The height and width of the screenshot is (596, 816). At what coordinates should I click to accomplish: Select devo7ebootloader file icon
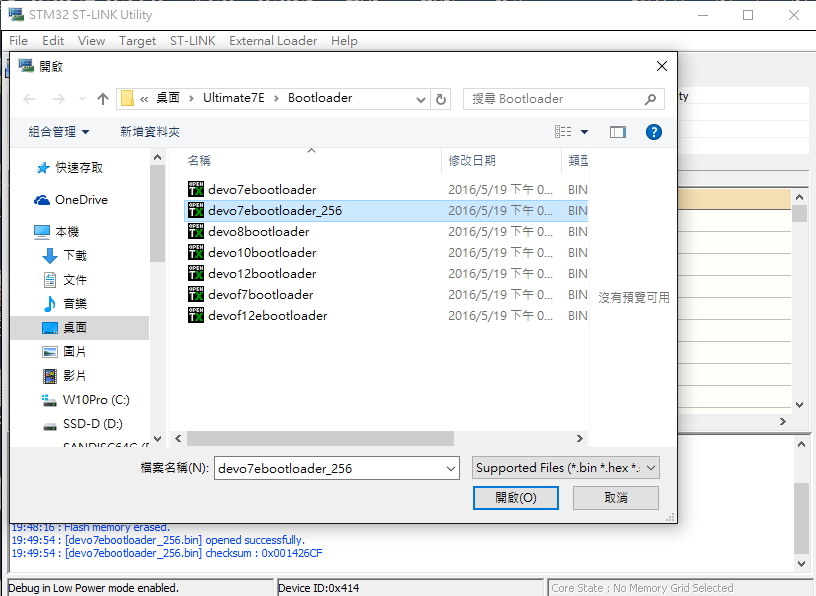coord(196,189)
